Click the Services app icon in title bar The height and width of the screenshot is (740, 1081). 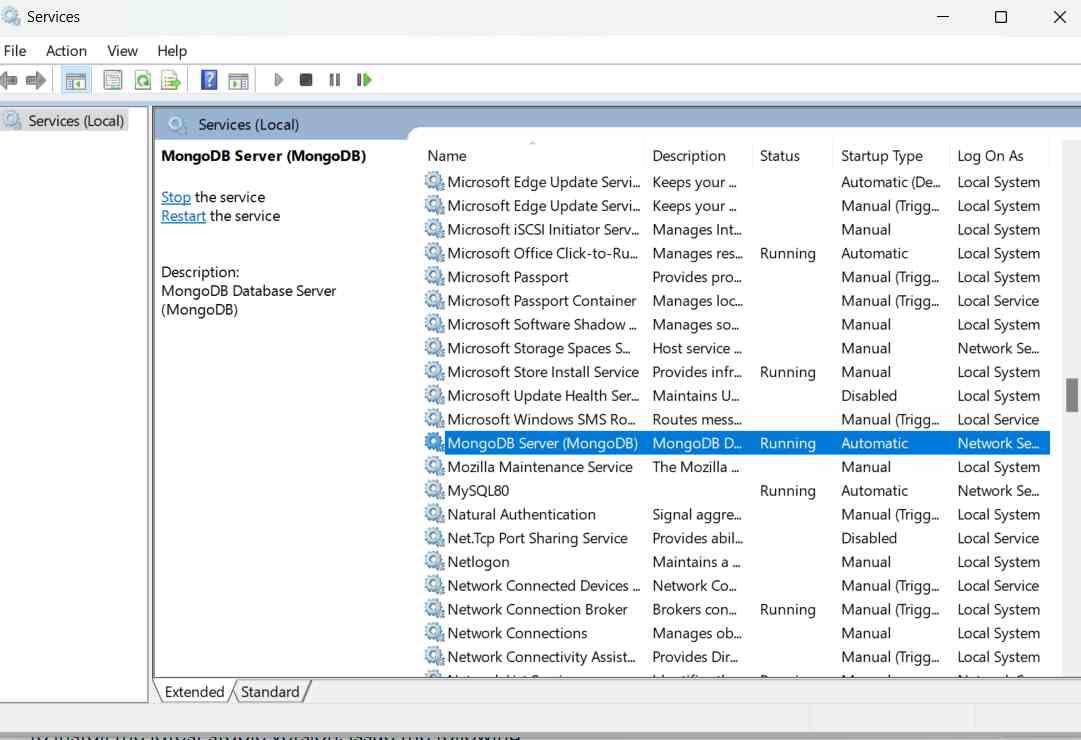[10, 15]
